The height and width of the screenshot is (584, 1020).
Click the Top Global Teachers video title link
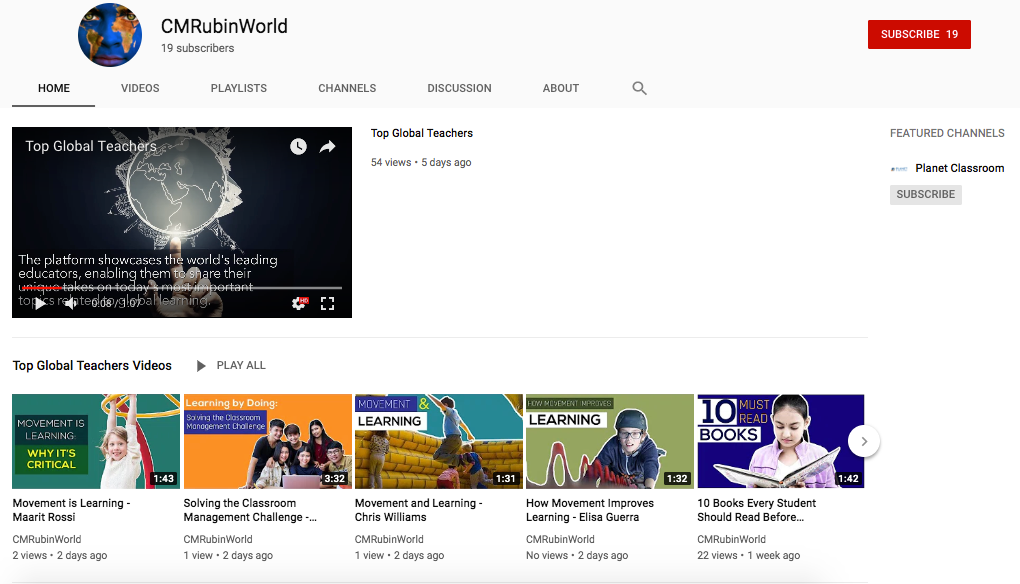[x=422, y=133]
